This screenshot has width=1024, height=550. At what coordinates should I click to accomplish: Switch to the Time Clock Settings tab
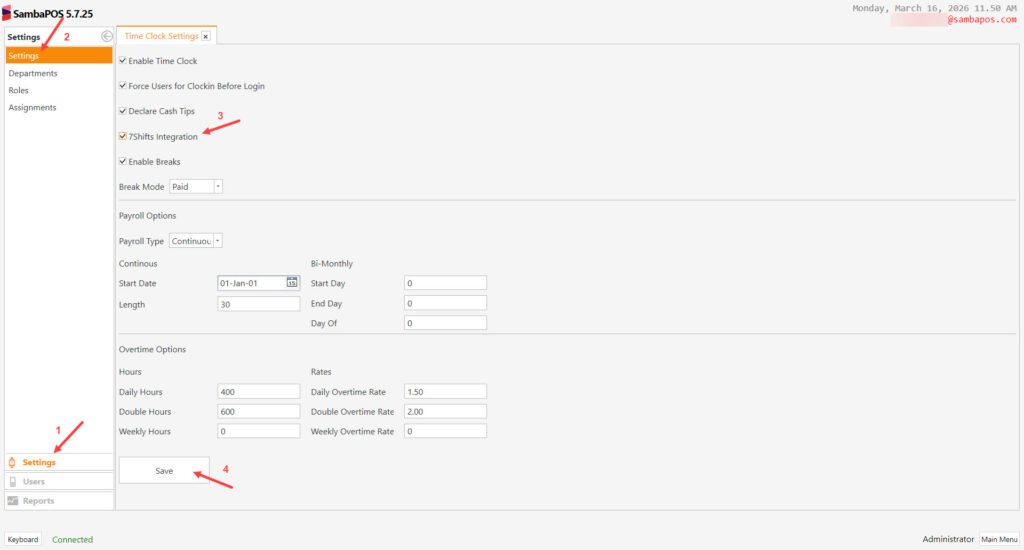(x=161, y=36)
